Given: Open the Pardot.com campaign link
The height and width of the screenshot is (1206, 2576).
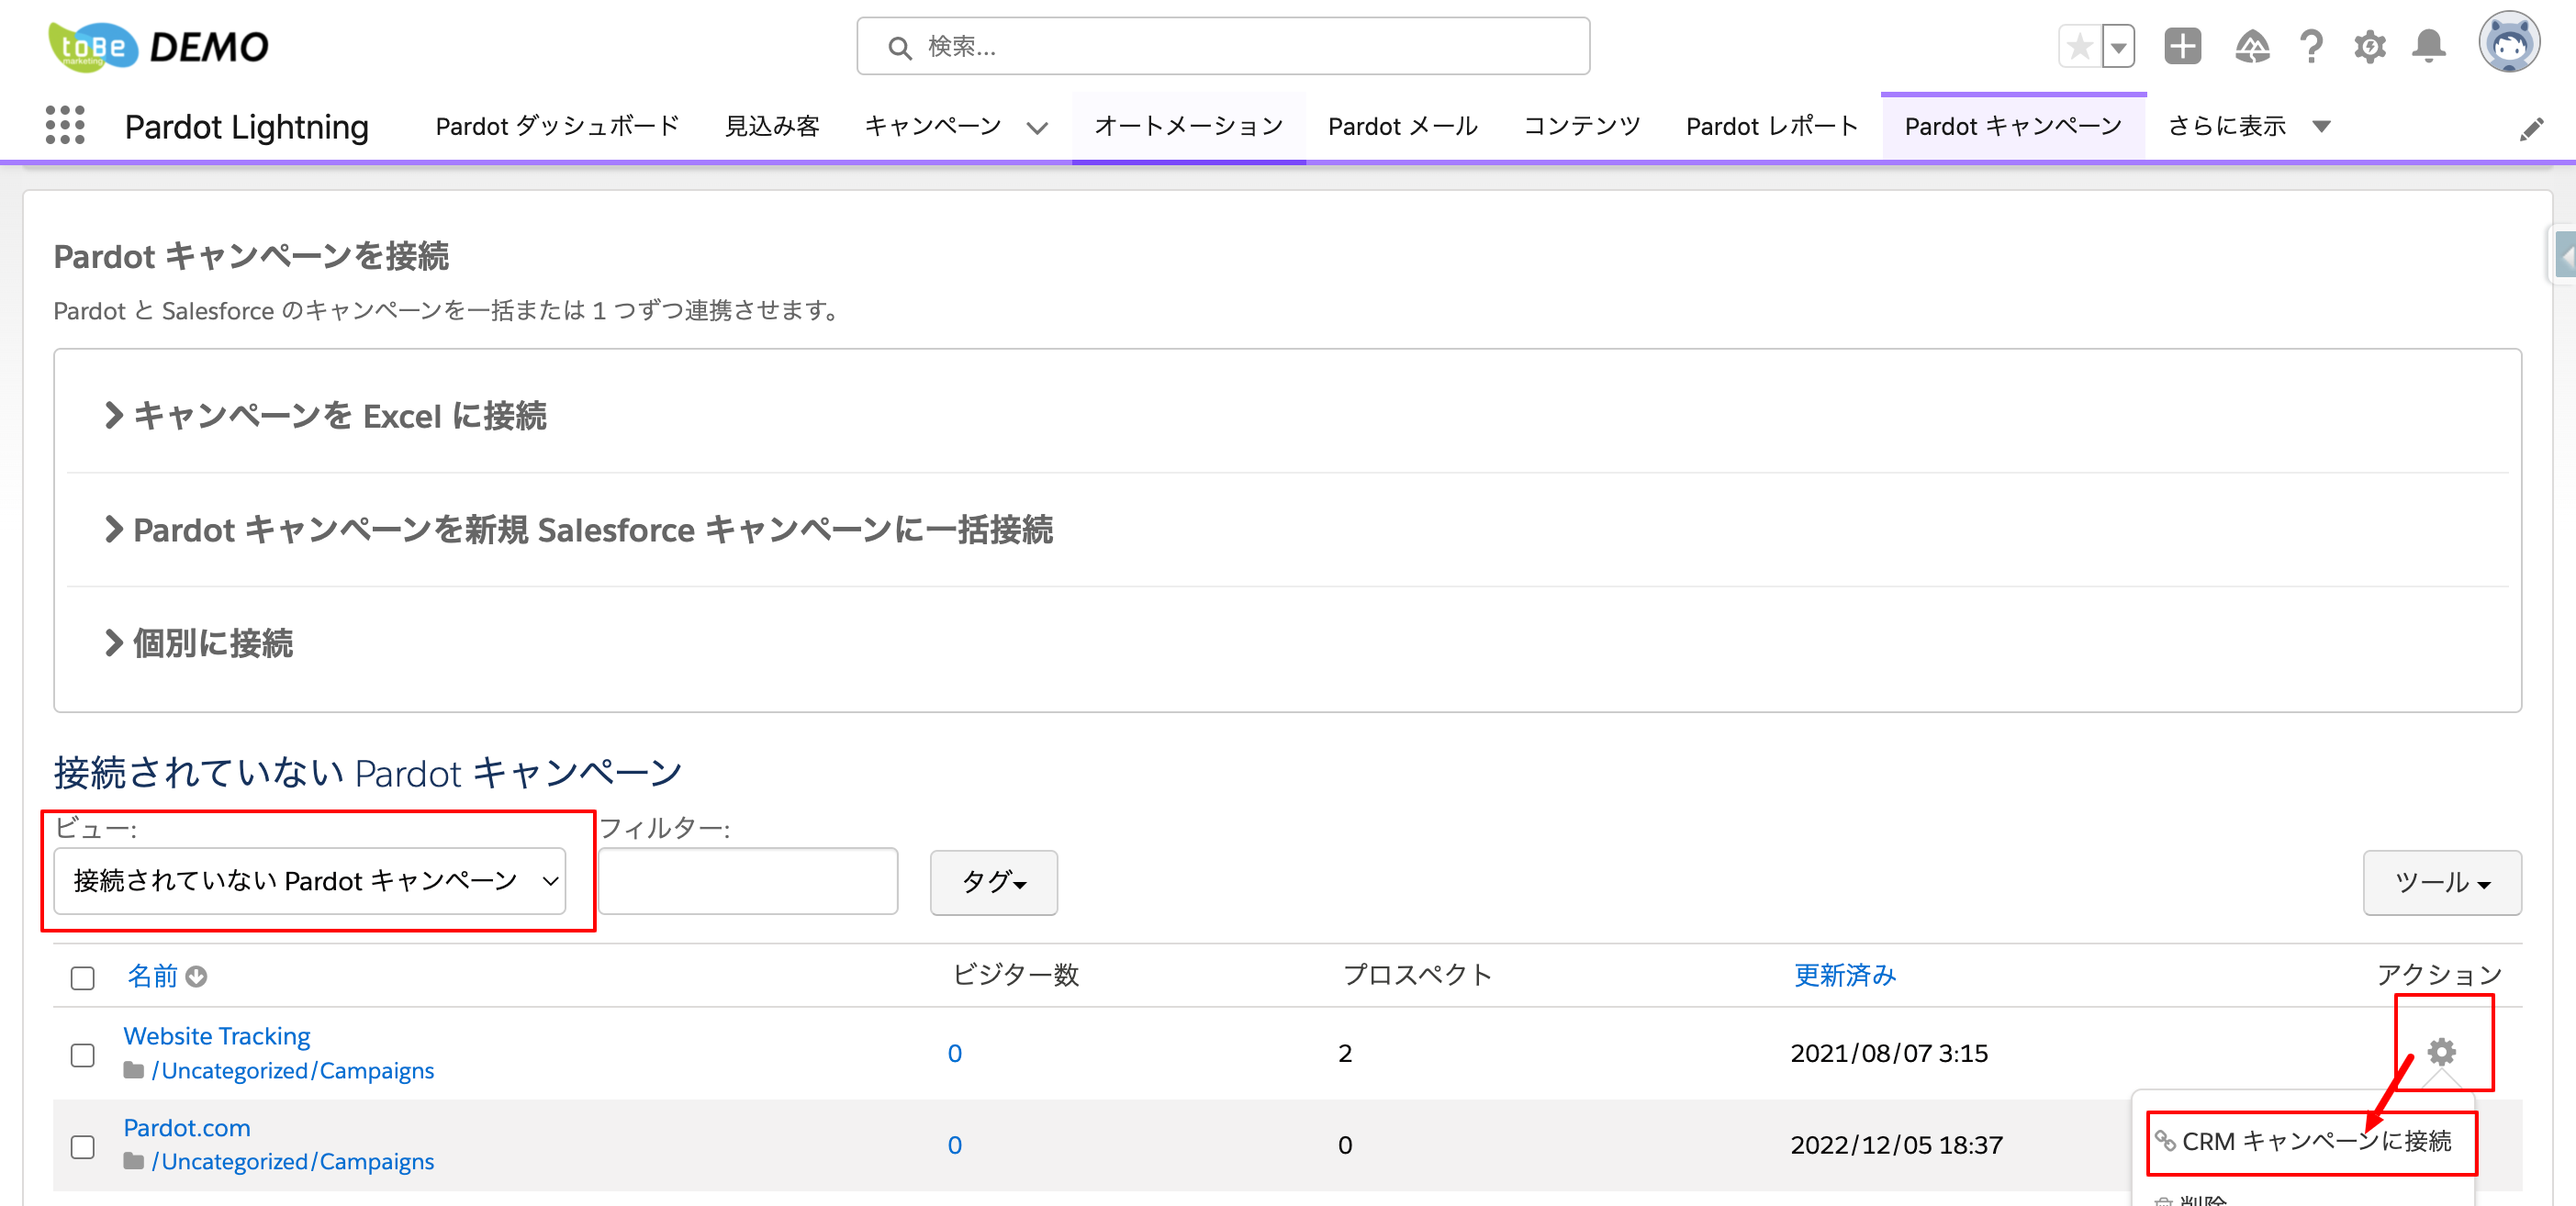Looking at the screenshot, I should [187, 1128].
